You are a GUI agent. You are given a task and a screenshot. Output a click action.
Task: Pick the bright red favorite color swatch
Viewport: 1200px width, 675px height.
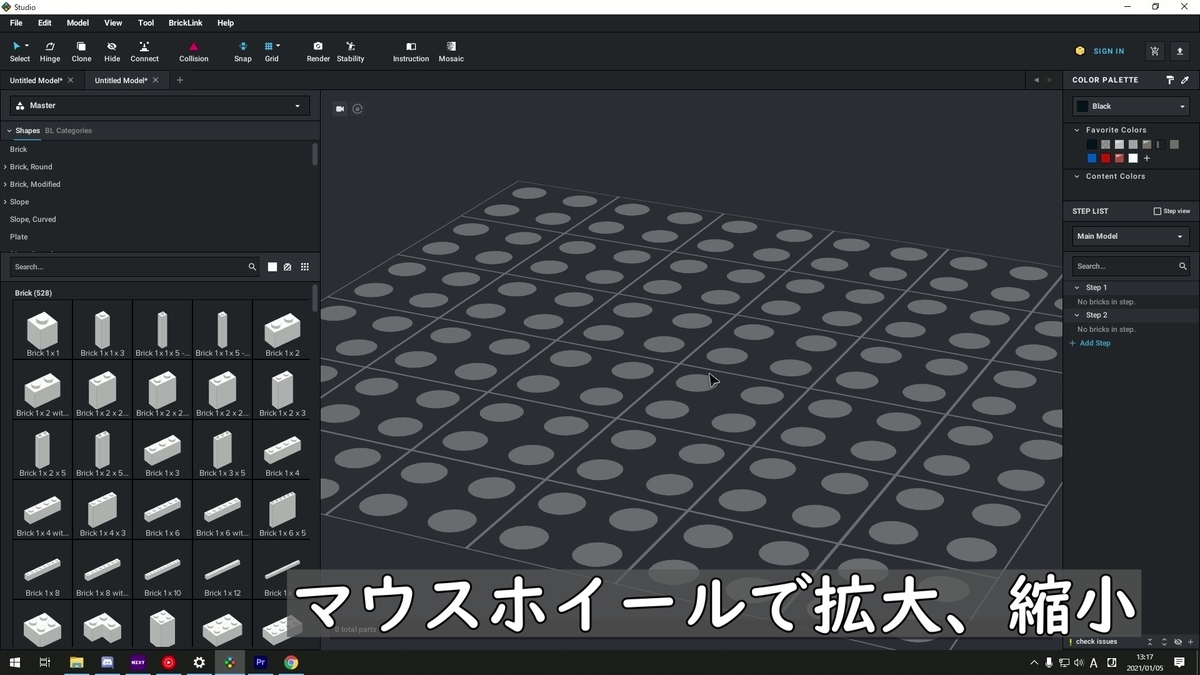1106,158
